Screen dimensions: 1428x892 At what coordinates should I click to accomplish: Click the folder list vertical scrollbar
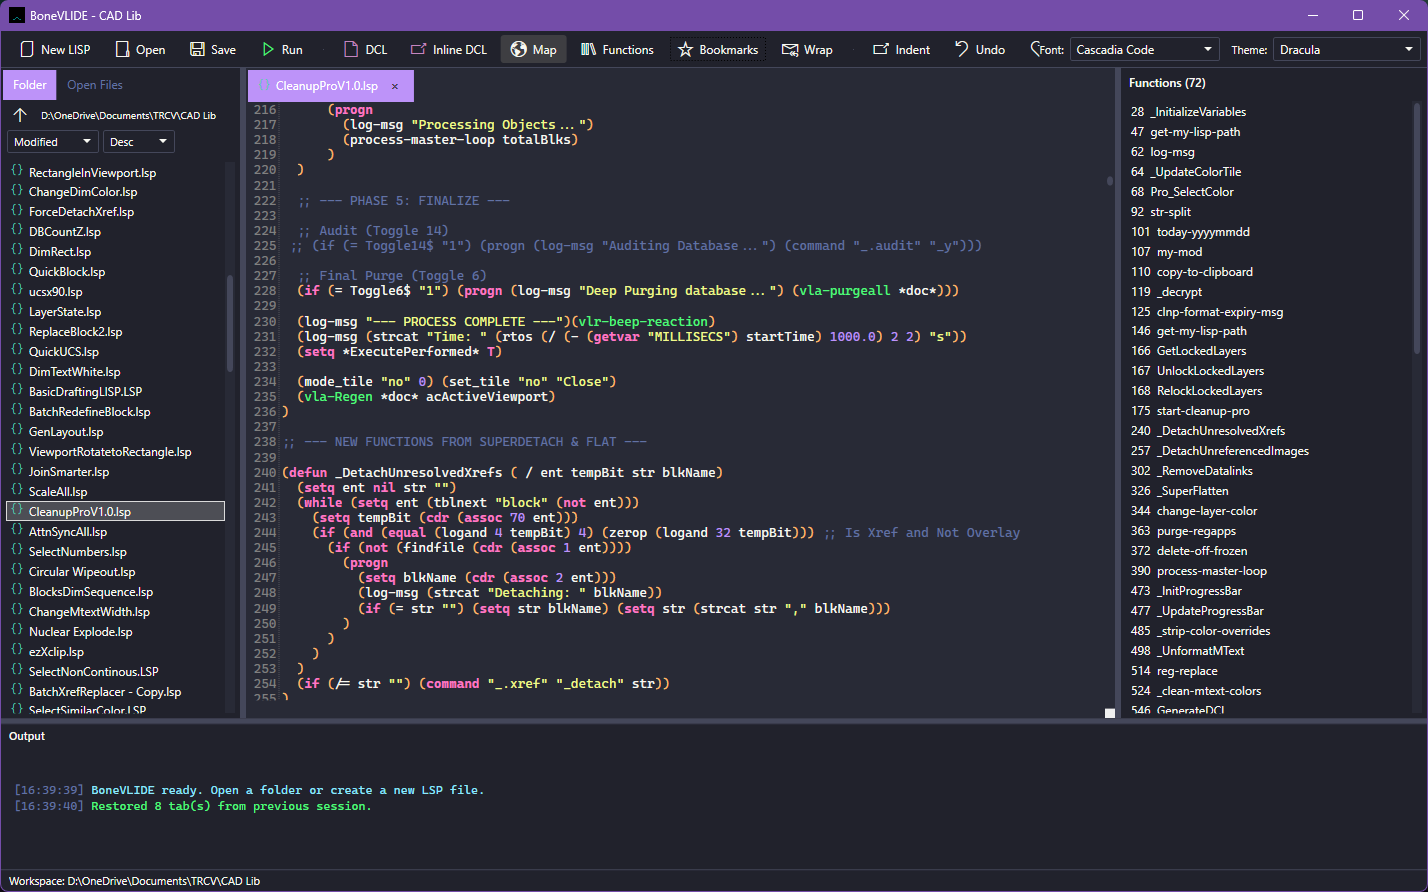point(231,322)
